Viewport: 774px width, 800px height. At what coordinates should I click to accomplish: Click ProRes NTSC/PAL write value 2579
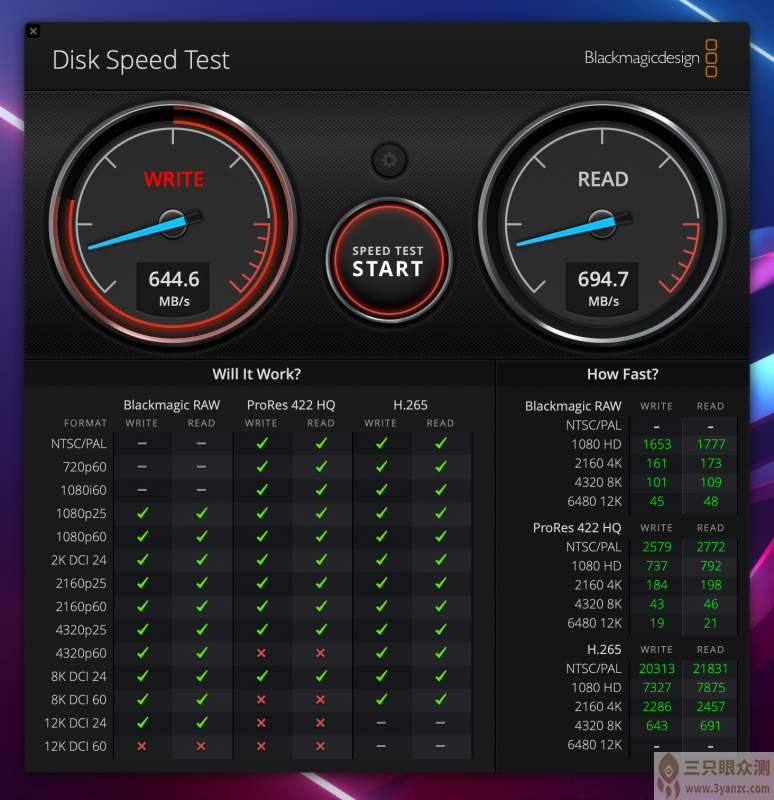[x=657, y=547]
